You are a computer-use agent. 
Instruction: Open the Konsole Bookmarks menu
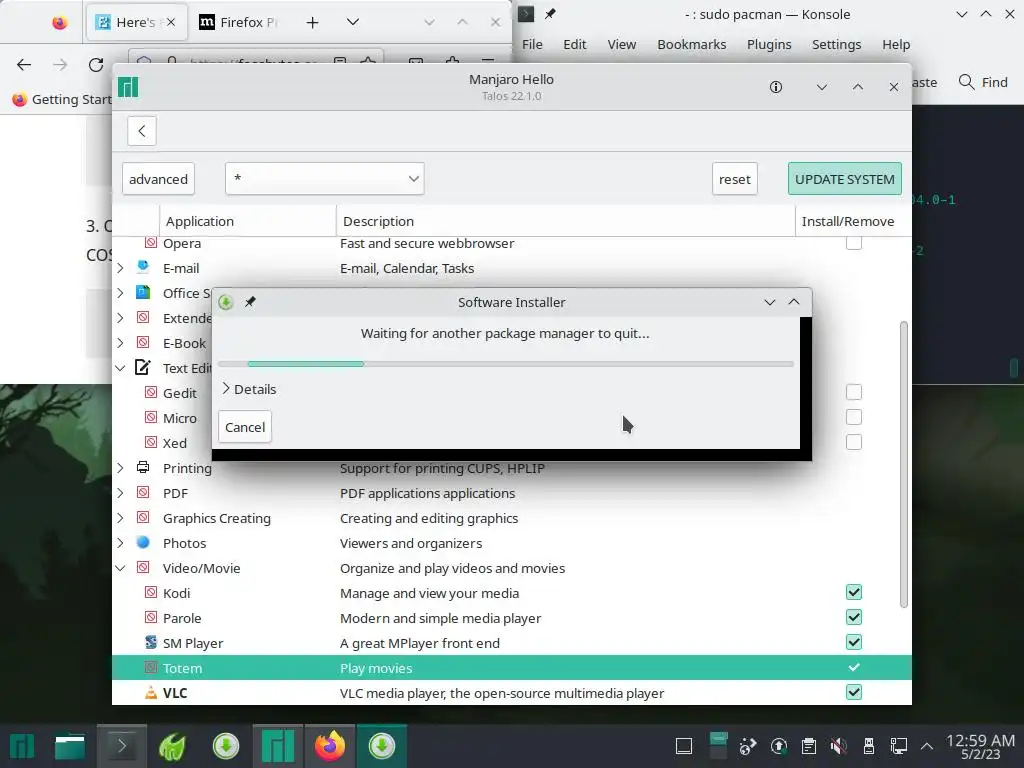(x=692, y=44)
